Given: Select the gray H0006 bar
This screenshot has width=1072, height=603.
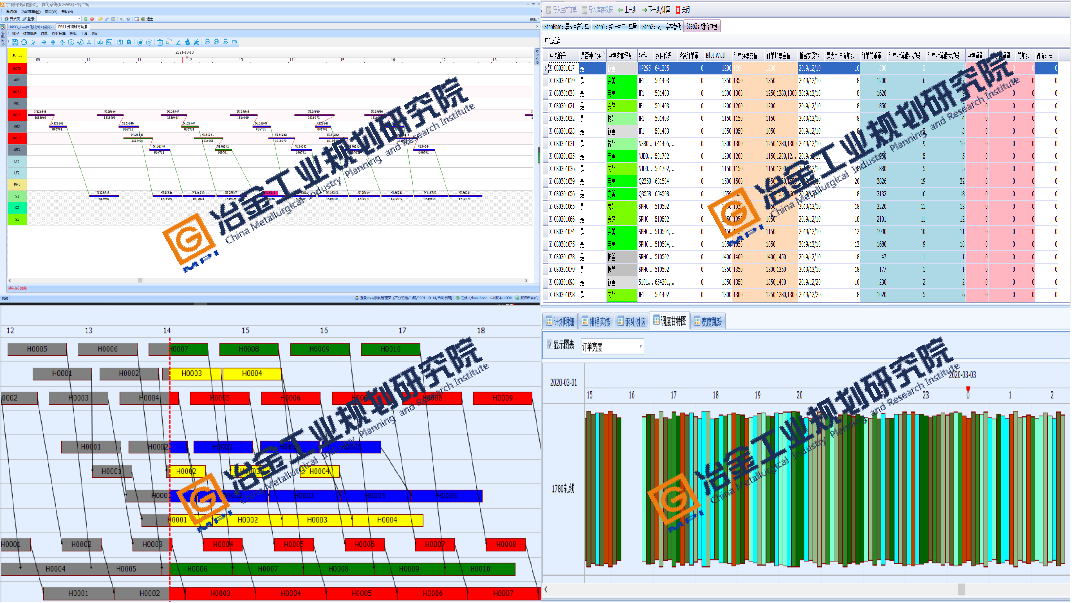Looking at the screenshot, I should [107, 349].
